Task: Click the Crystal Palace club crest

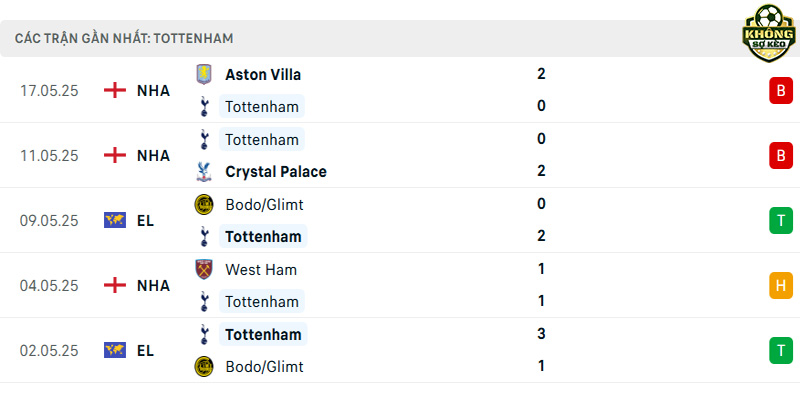Action: (204, 171)
